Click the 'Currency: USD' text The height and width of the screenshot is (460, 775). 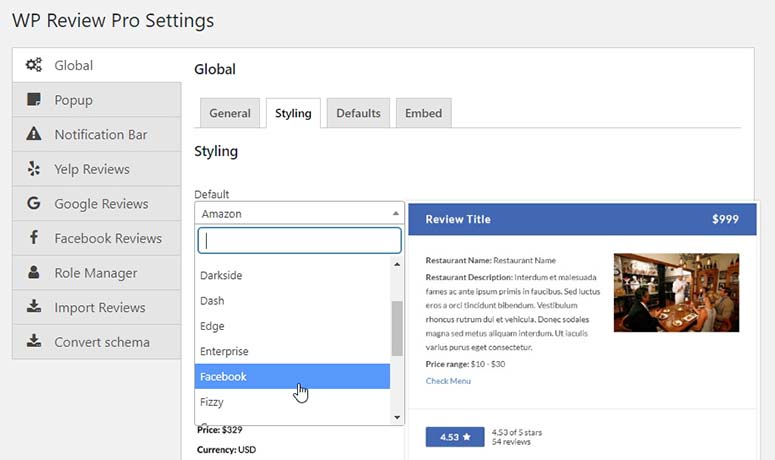pos(226,450)
